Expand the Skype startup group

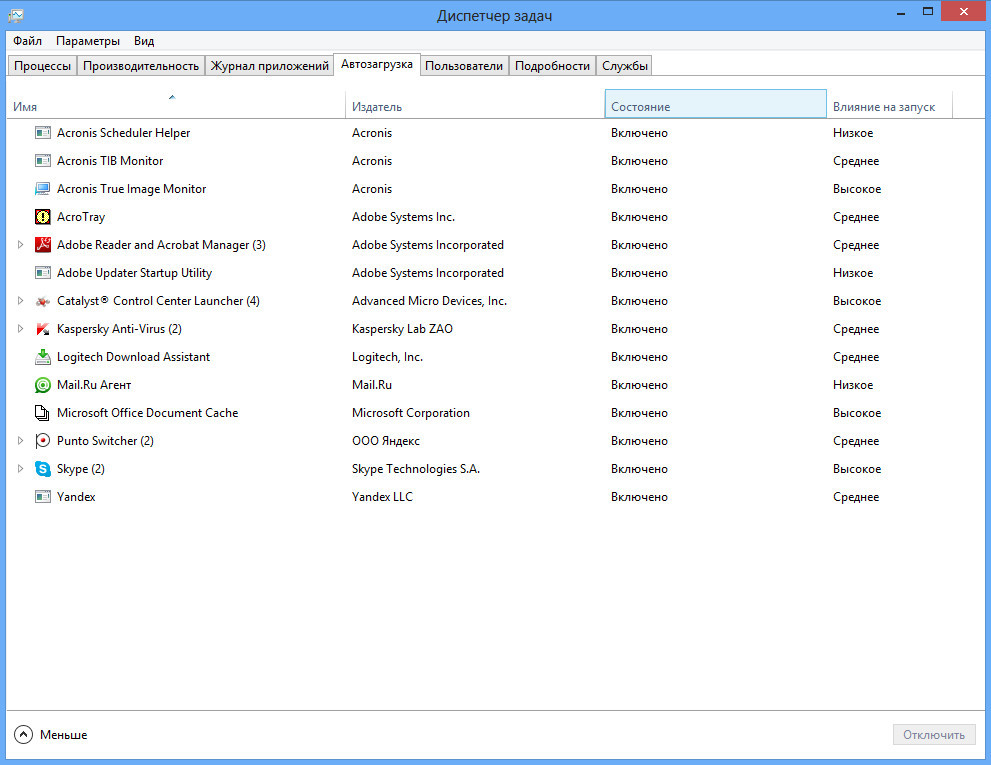coord(20,469)
